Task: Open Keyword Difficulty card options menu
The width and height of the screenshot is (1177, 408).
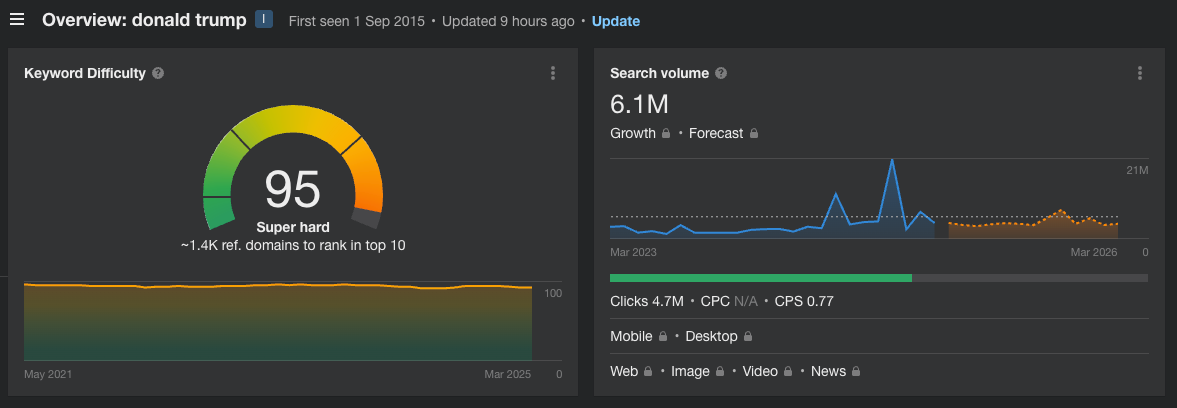Action: (x=553, y=74)
